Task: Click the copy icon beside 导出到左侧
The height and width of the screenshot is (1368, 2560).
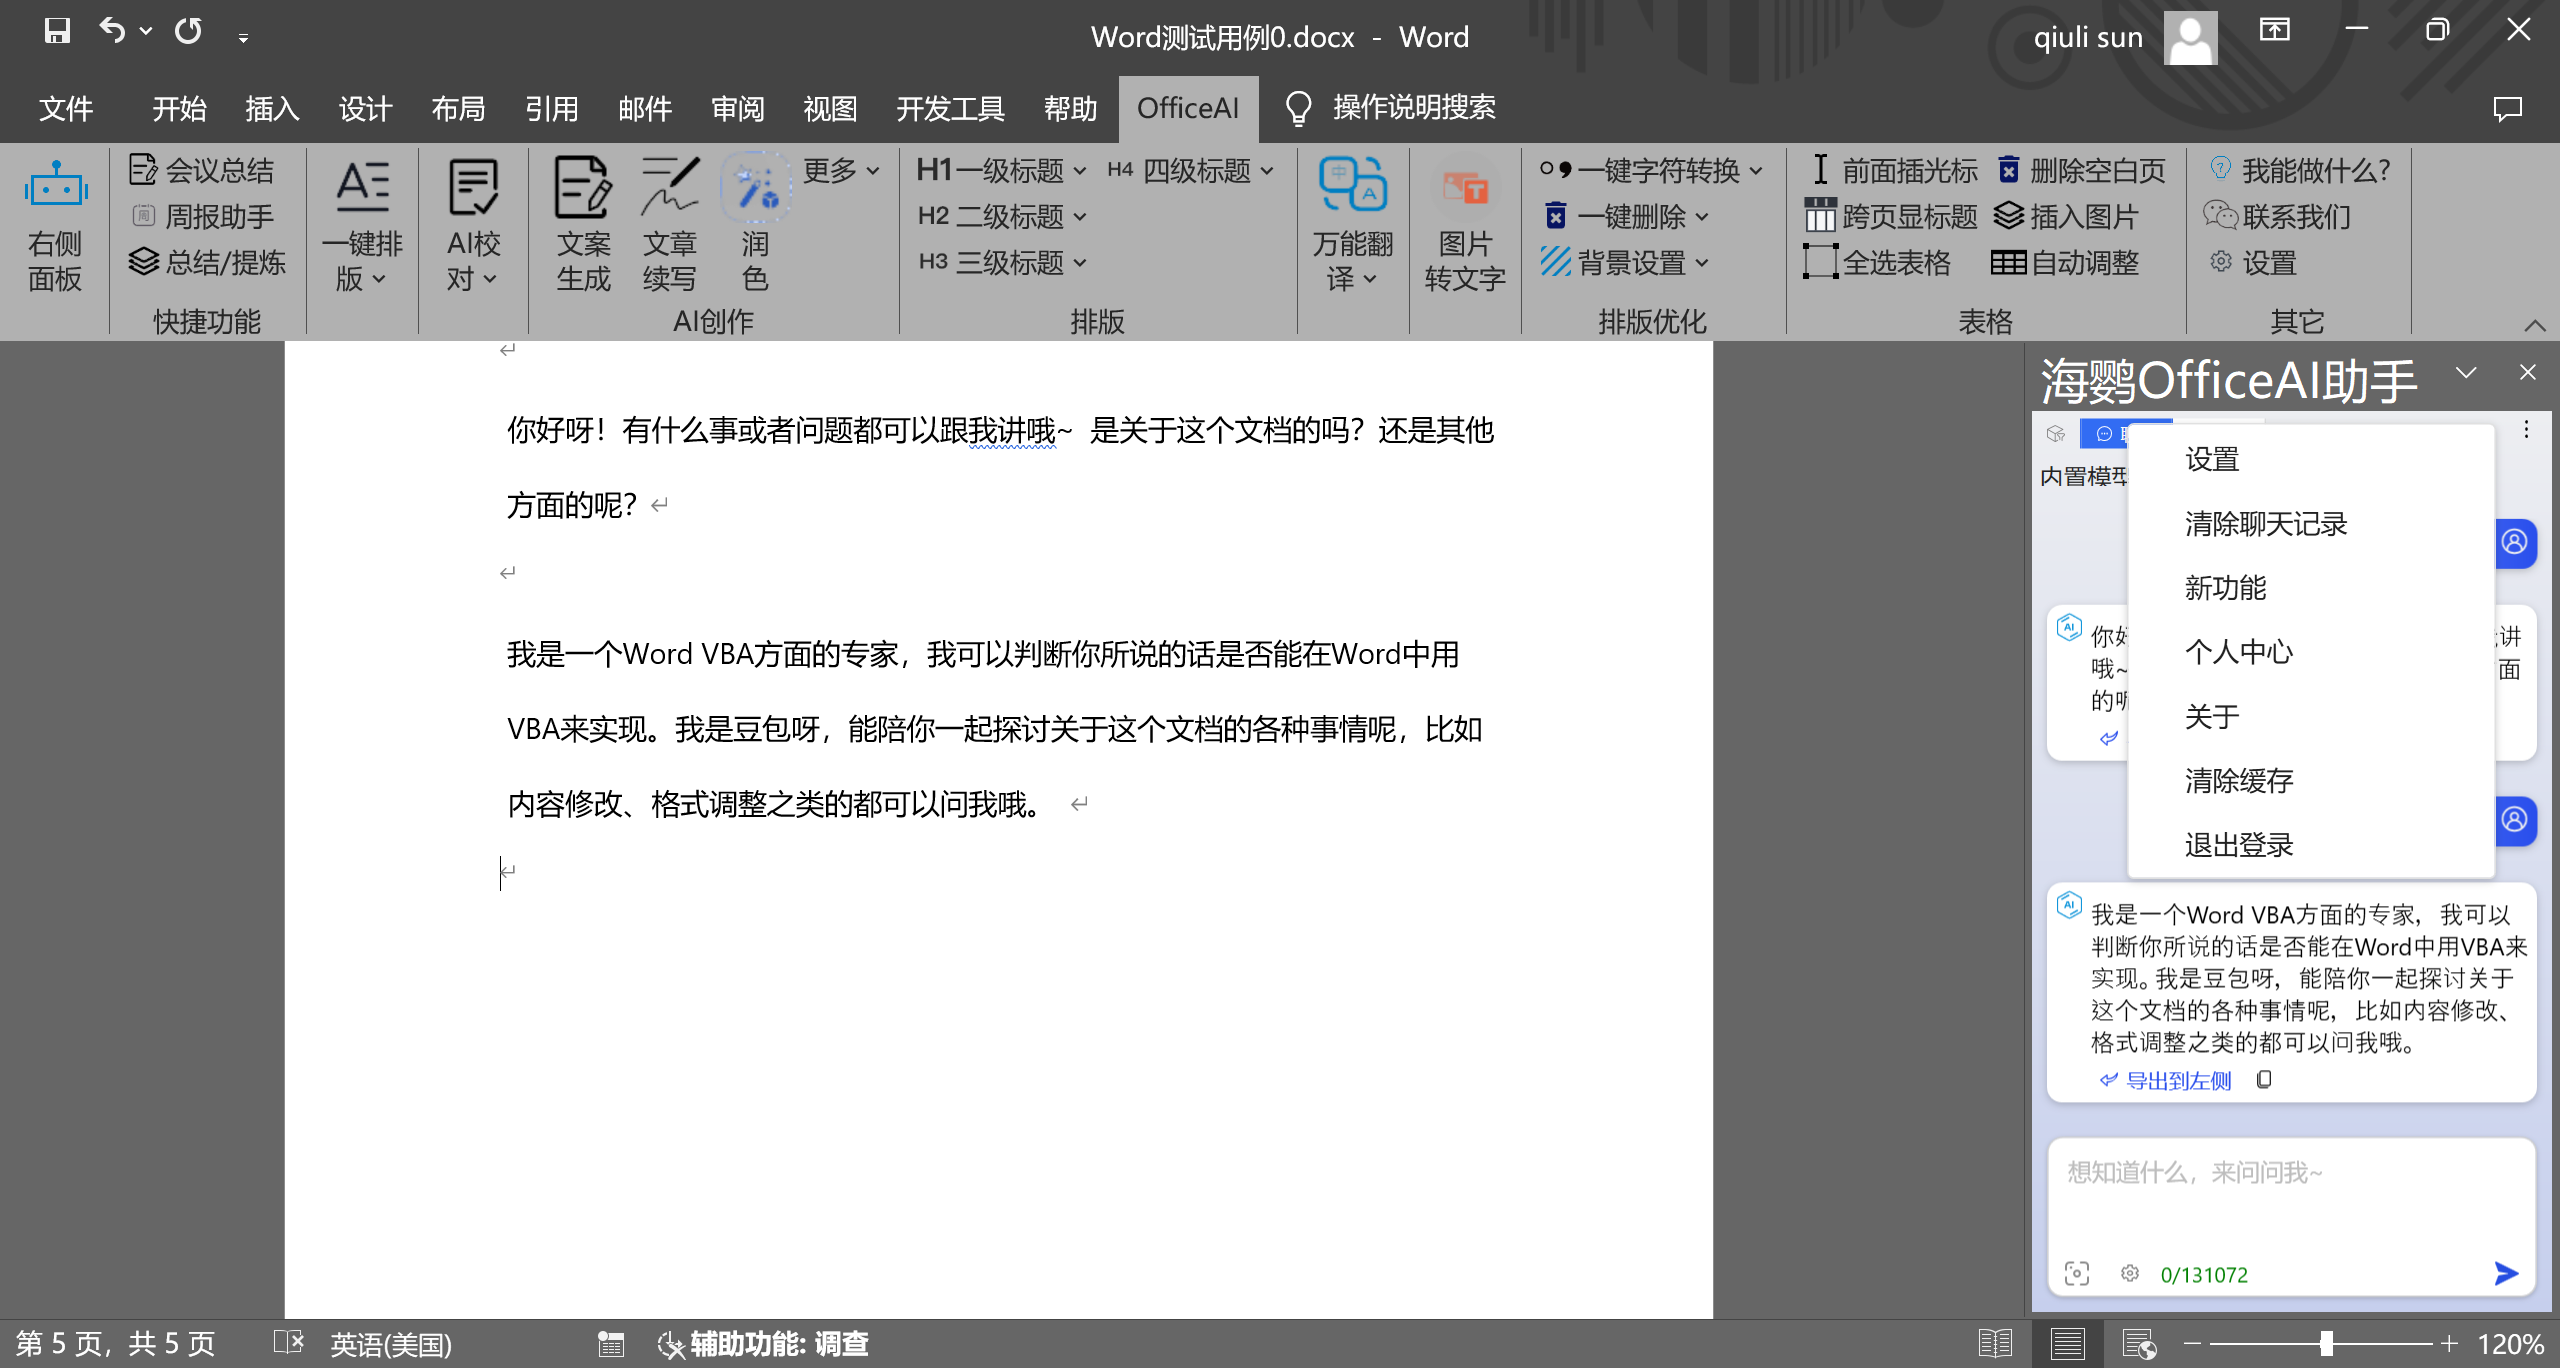Action: point(2264,1079)
